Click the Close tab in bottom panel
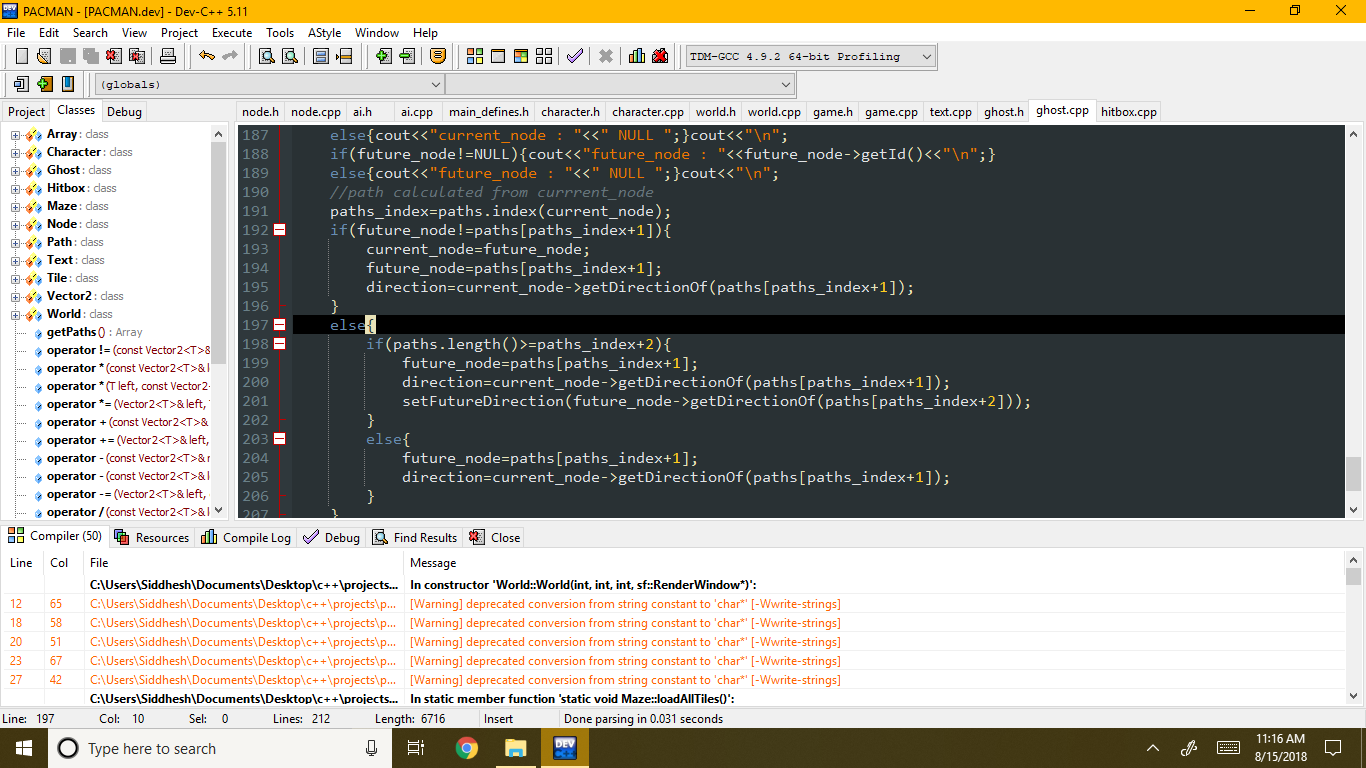Image resolution: width=1366 pixels, height=768 pixels. click(495, 537)
